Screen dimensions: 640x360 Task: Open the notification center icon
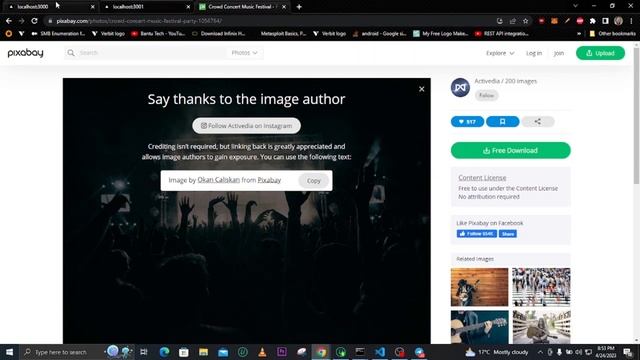(x=627, y=352)
